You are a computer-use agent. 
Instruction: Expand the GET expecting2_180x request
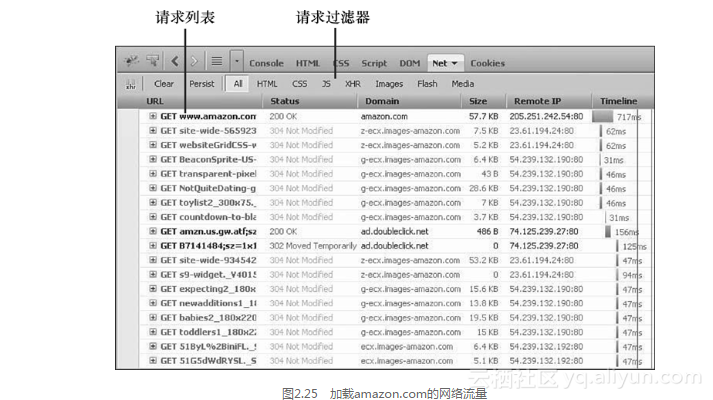153,289
